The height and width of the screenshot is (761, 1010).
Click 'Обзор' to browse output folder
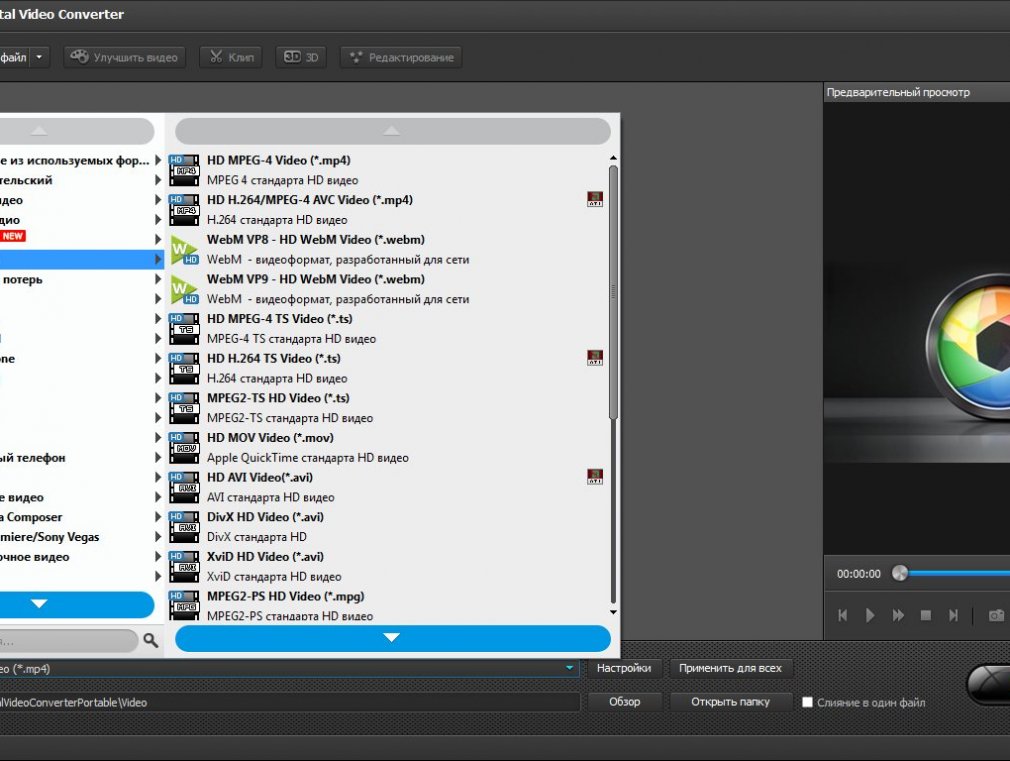pyautogui.click(x=624, y=702)
